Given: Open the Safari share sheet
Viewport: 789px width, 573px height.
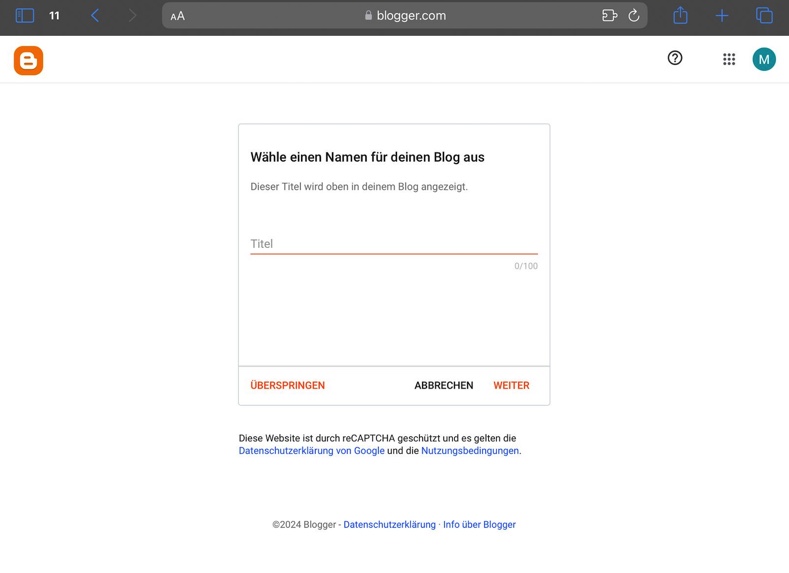Looking at the screenshot, I should pos(680,15).
